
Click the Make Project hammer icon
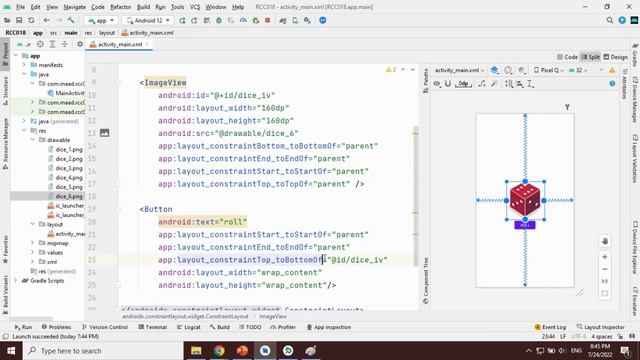(x=71, y=20)
